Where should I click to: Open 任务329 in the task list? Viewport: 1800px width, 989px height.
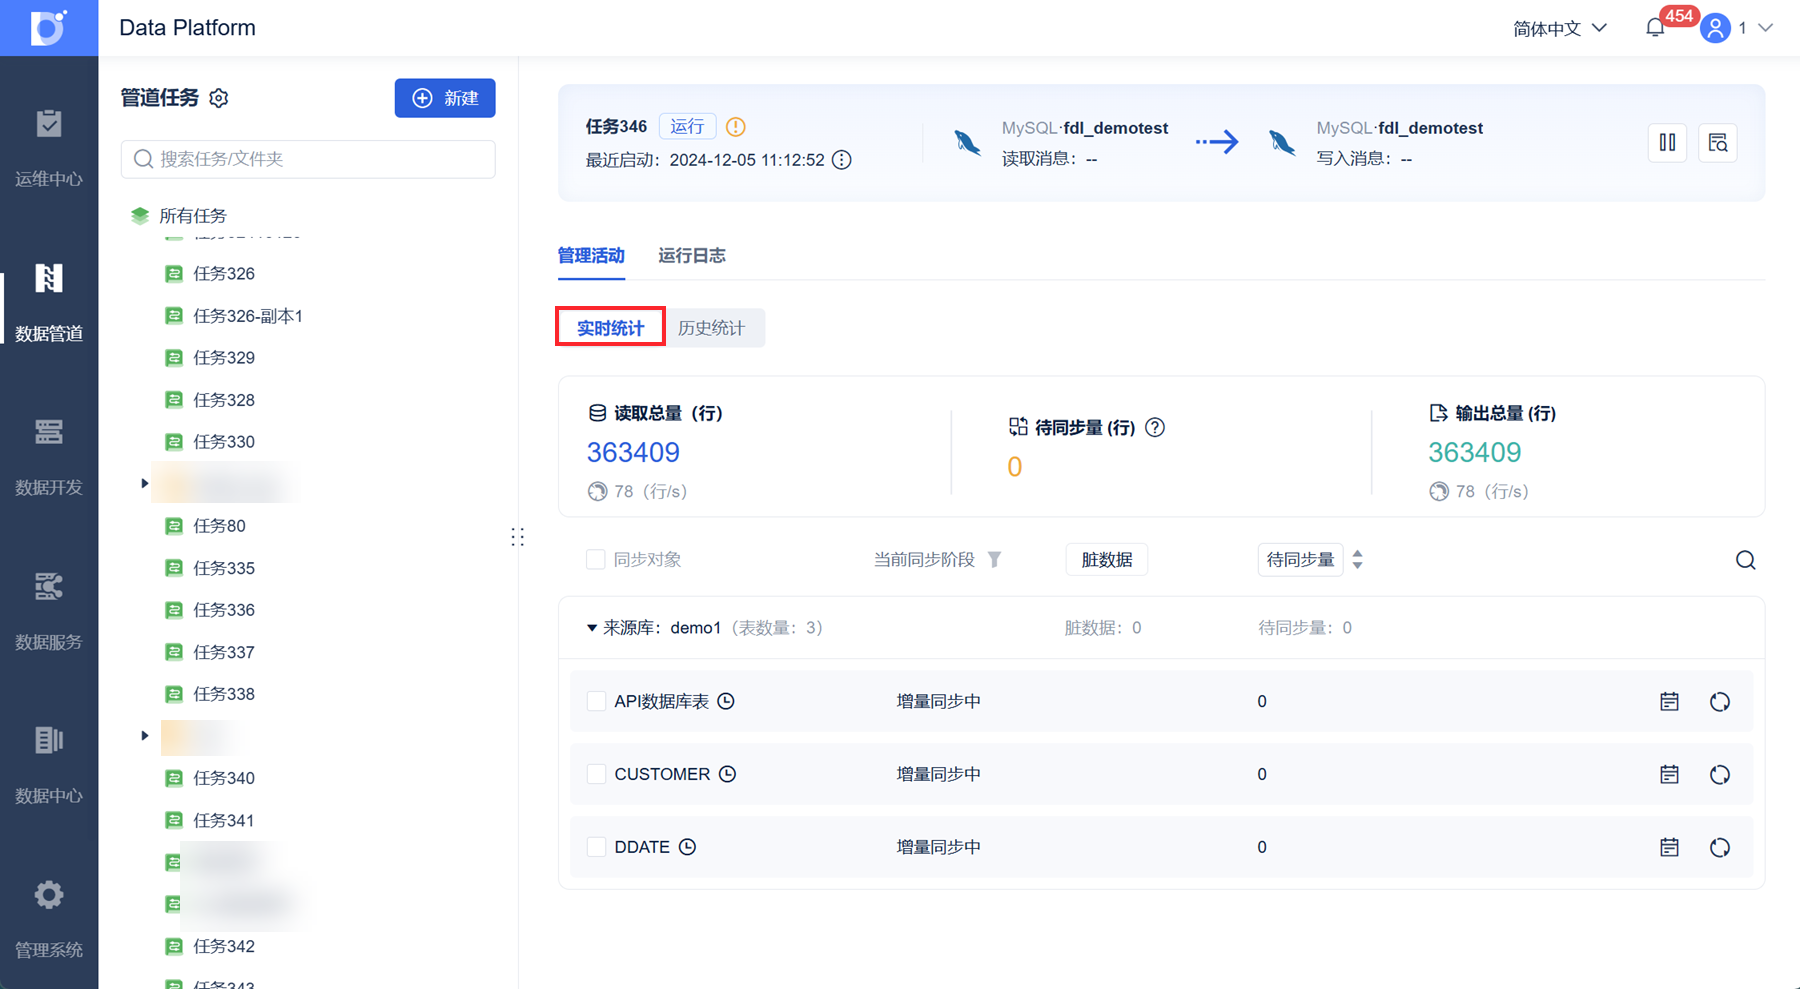pos(224,358)
